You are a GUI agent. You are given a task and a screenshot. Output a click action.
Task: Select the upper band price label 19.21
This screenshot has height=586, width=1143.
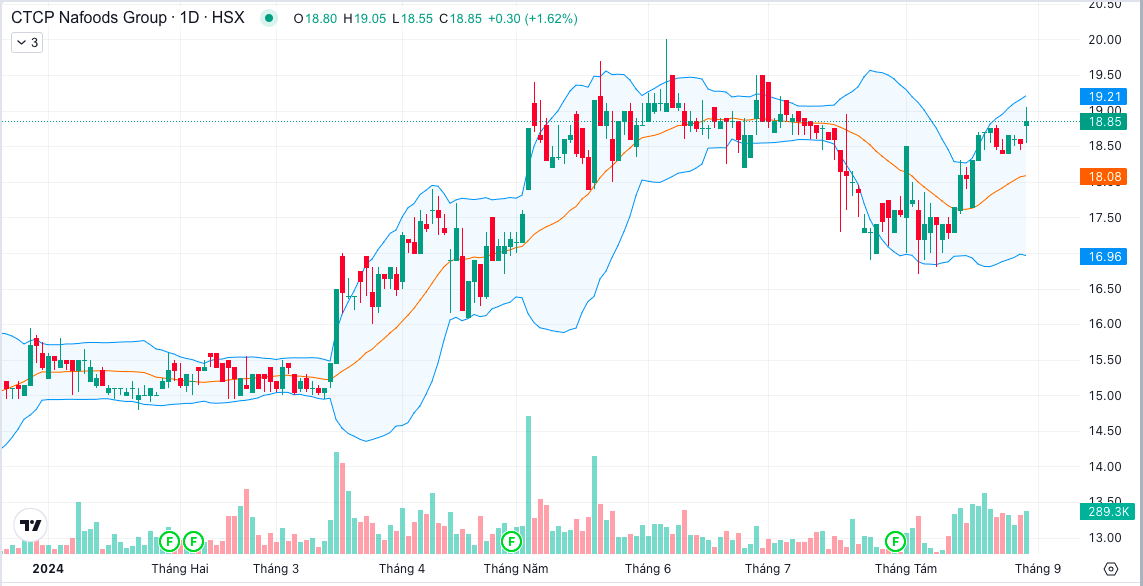point(1103,96)
